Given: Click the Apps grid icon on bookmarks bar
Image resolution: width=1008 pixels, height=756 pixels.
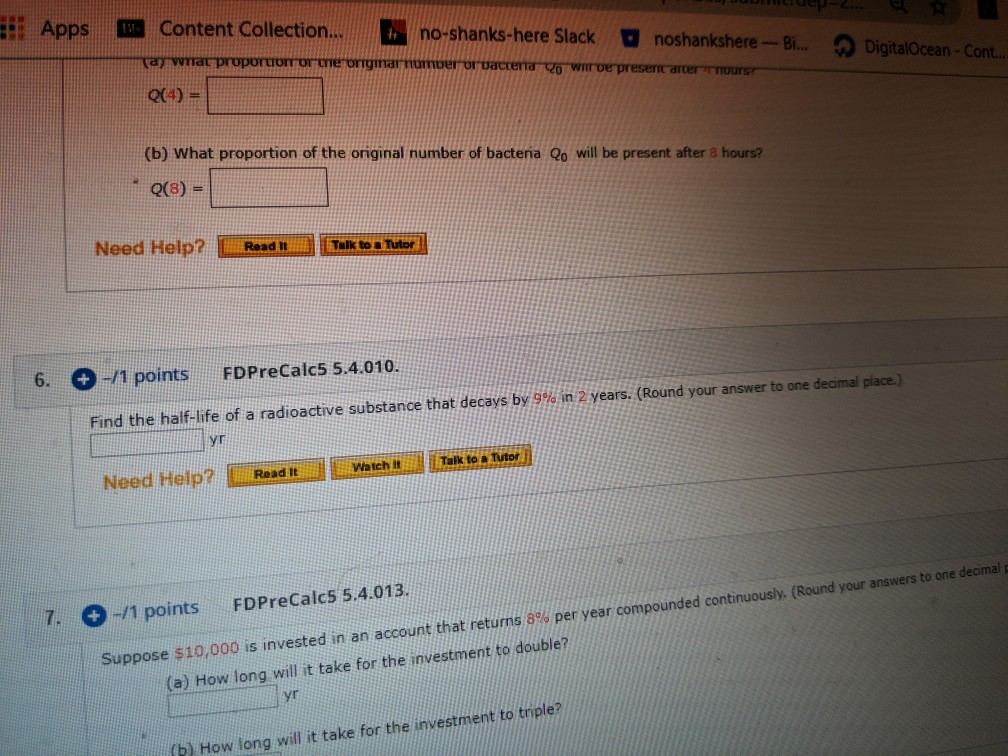Looking at the screenshot, I should pos(12,28).
